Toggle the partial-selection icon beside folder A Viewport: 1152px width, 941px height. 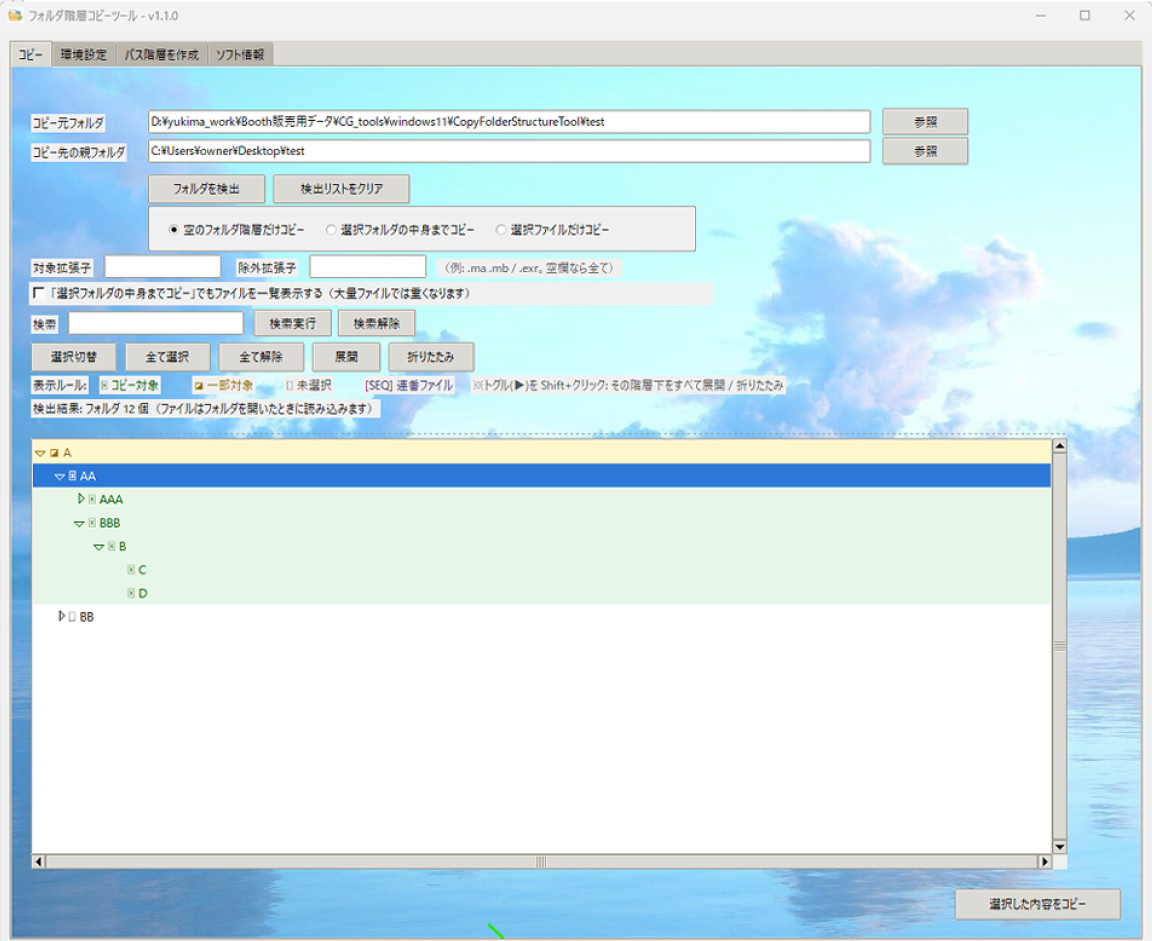[x=54, y=453]
